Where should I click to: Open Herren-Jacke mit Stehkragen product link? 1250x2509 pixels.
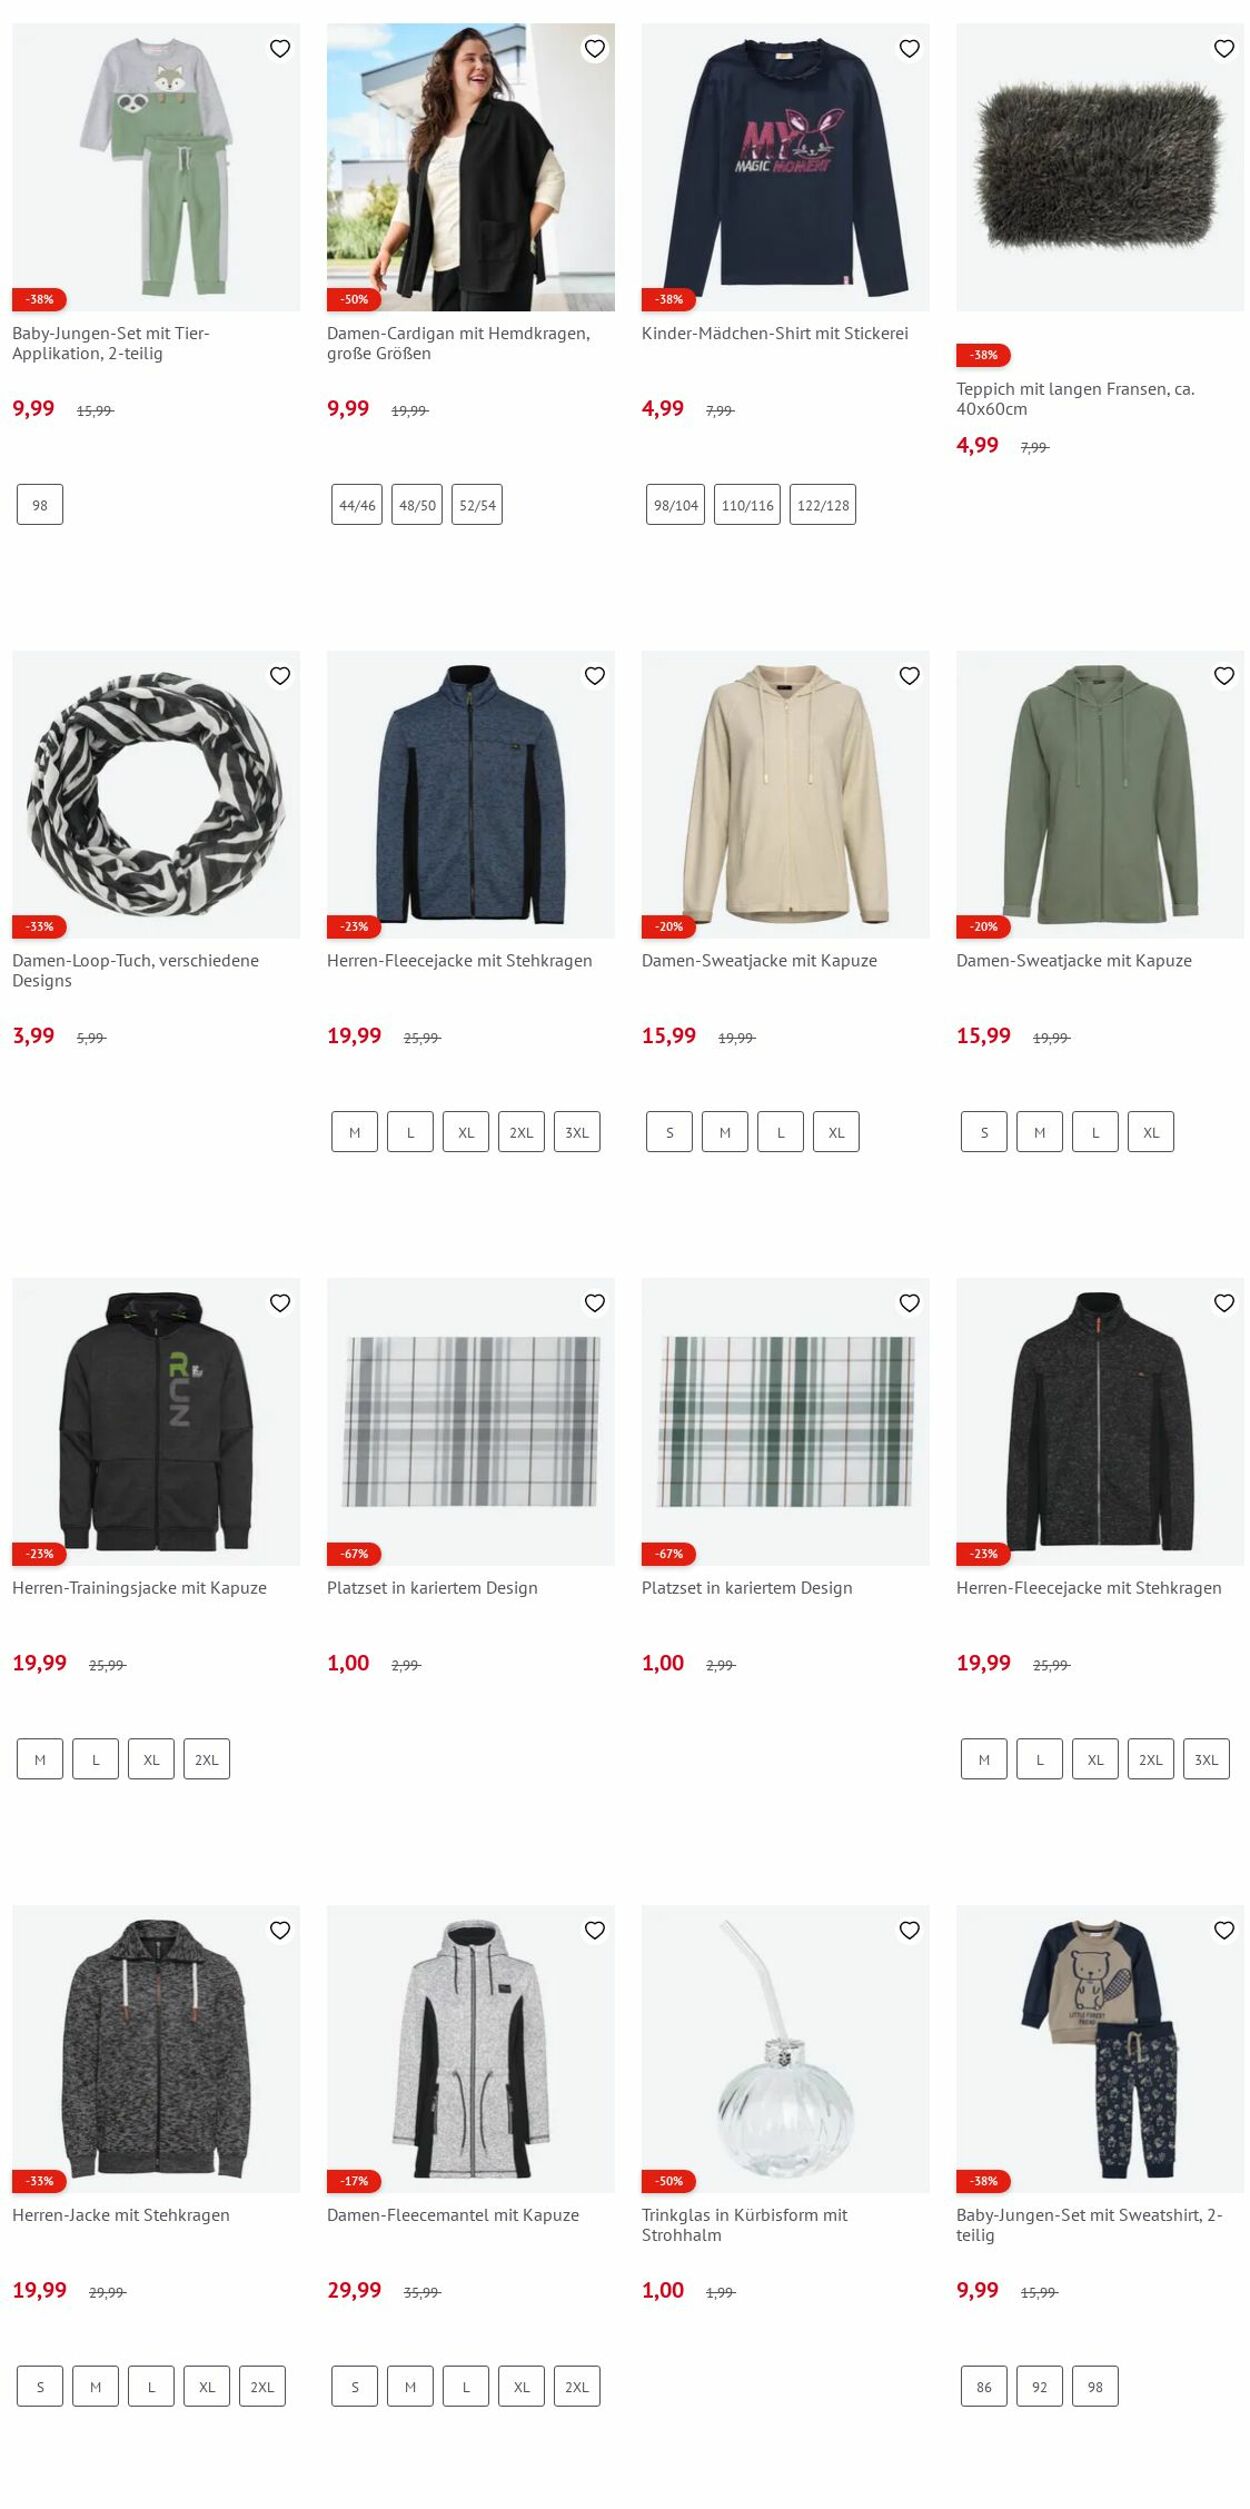tap(121, 2215)
